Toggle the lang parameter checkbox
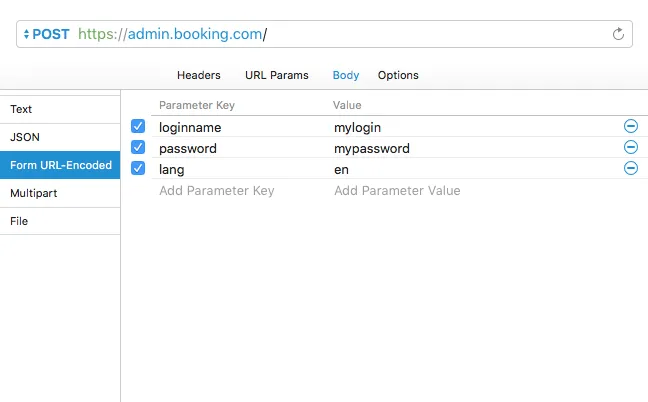 (x=138, y=169)
